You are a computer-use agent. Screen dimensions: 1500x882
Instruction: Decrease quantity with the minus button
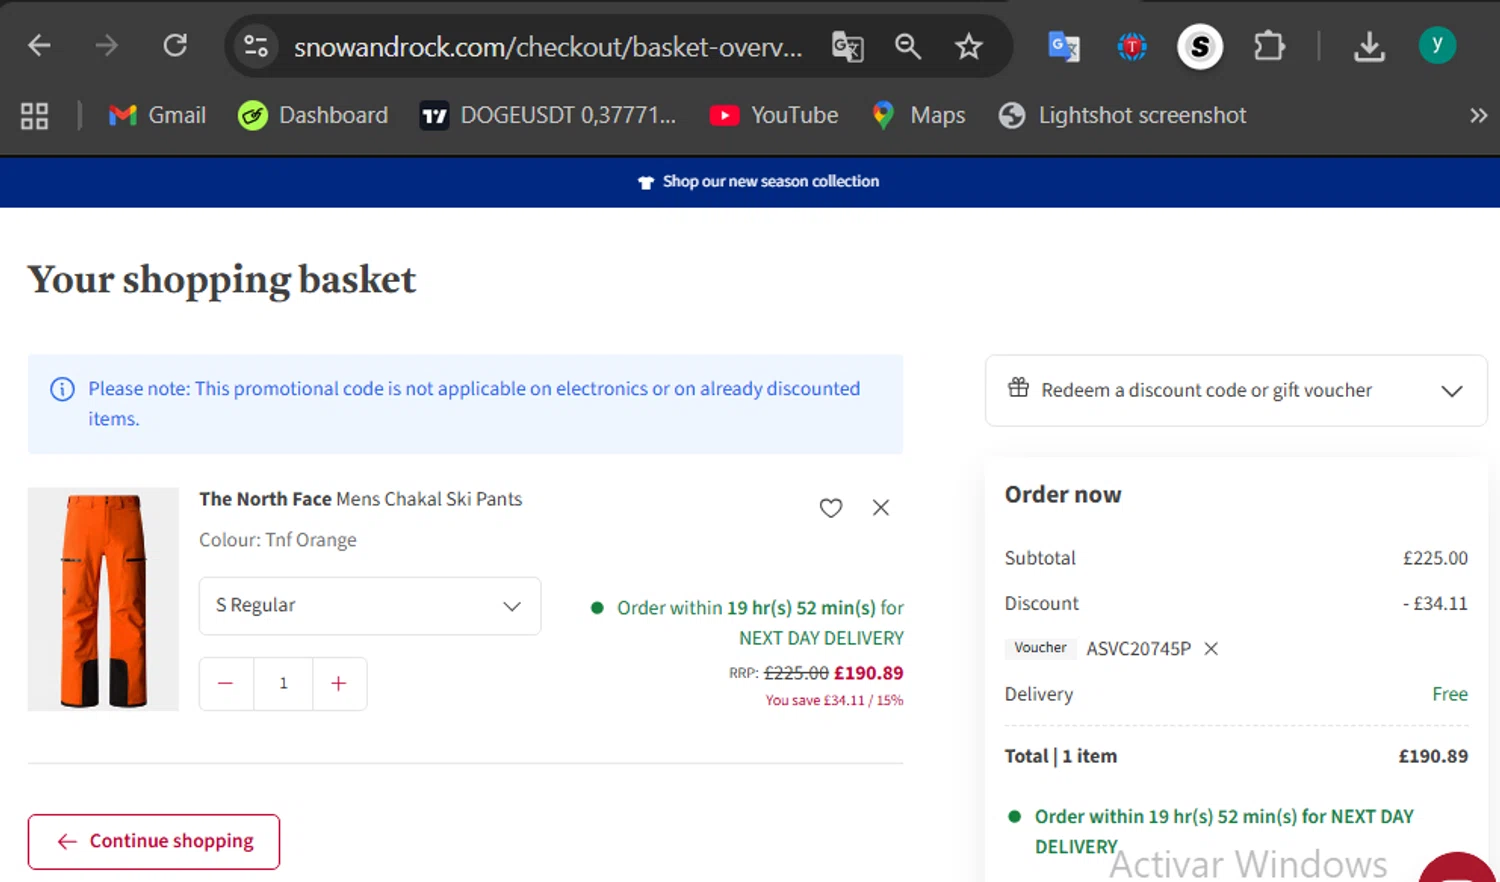click(x=226, y=684)
